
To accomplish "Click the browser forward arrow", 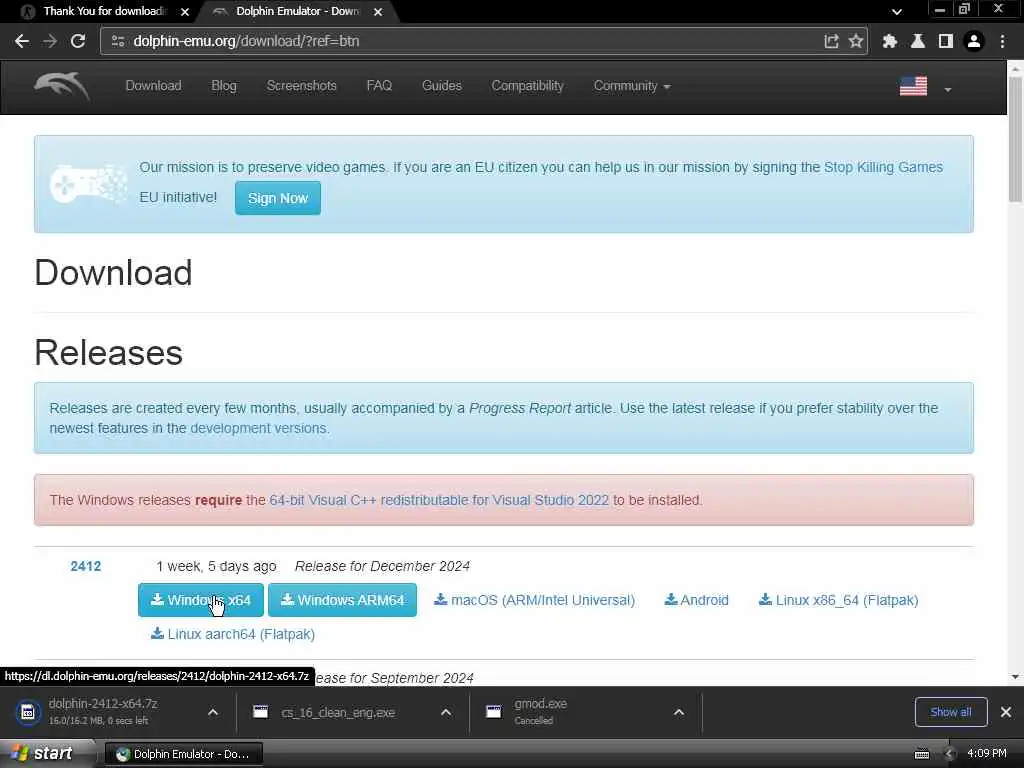I will pyautogui.click(x=50, y=41).
